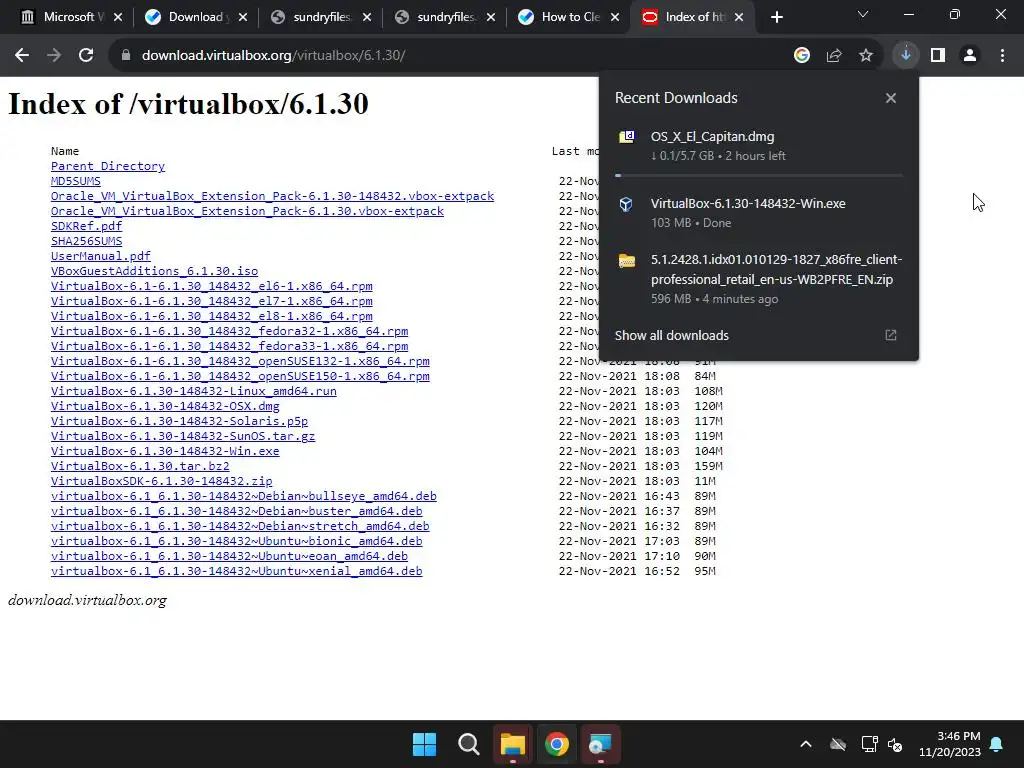
Task: View site info via lock icon
Action: coord(126,56)
